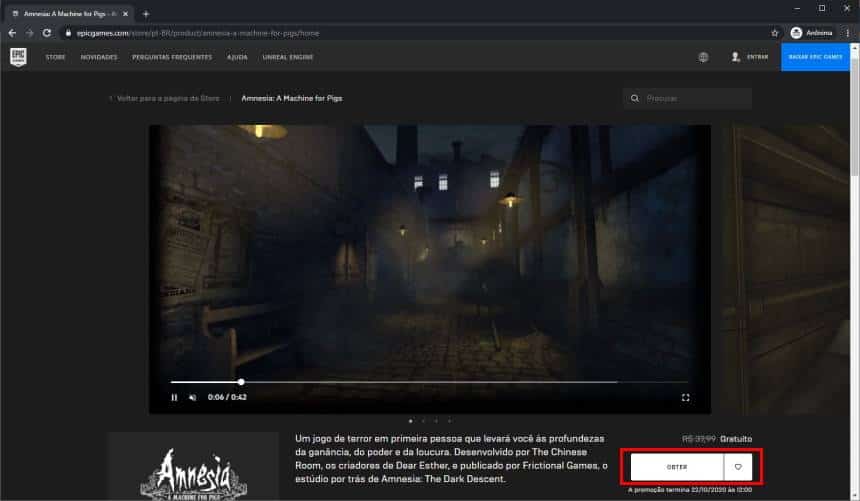Viewport: 860px width, 501px height.
Task: Select the third carousel dot
Action: (436, 421)
